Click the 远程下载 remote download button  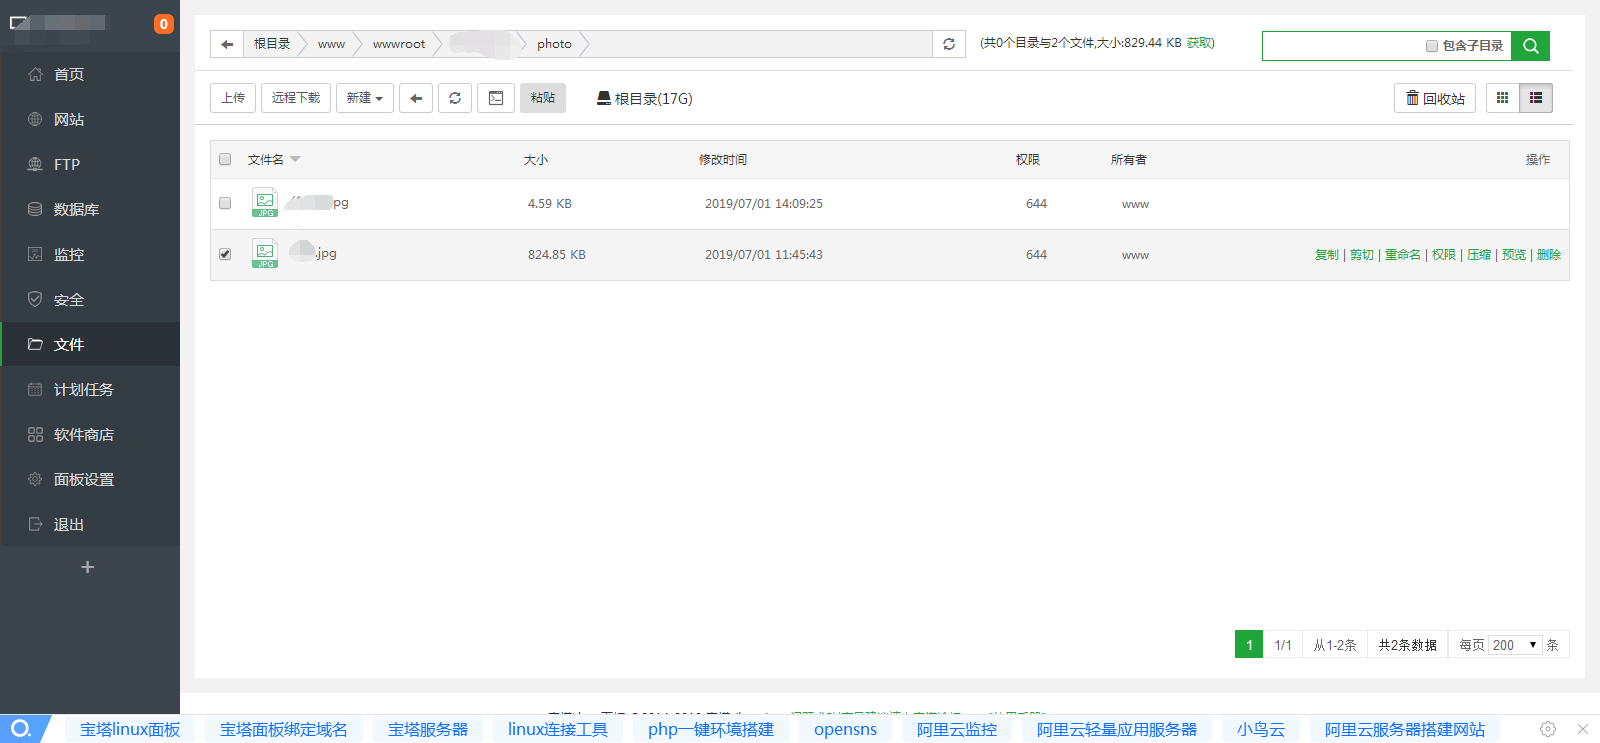point(296,98)
